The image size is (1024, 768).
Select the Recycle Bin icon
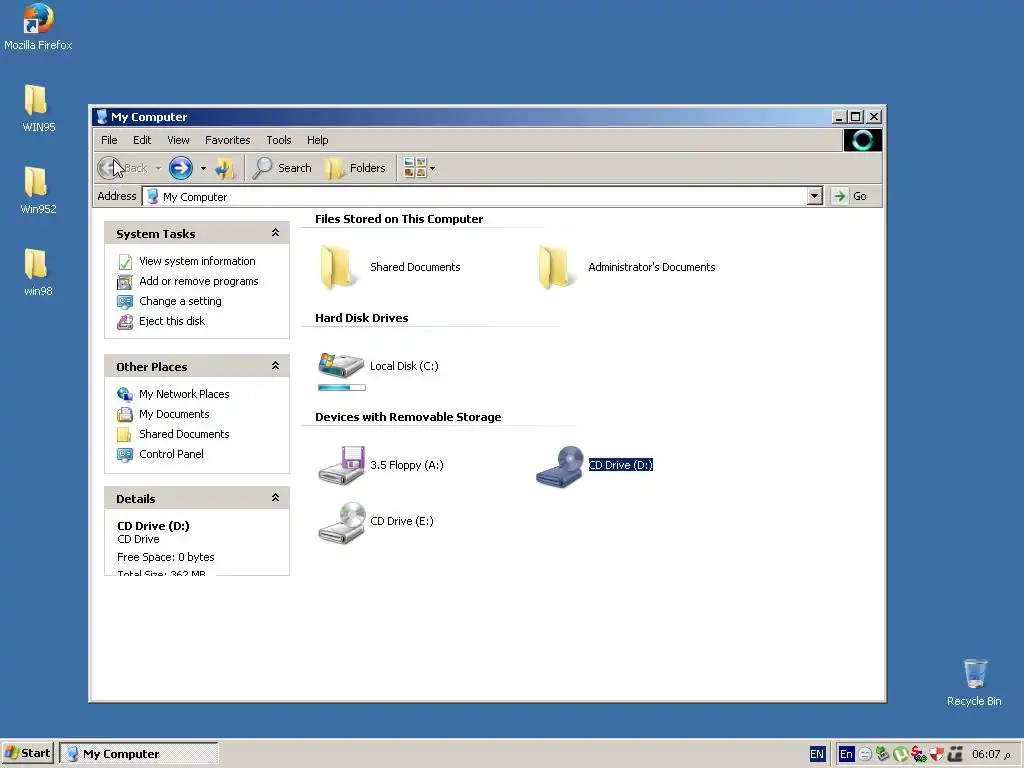[974, 682]
